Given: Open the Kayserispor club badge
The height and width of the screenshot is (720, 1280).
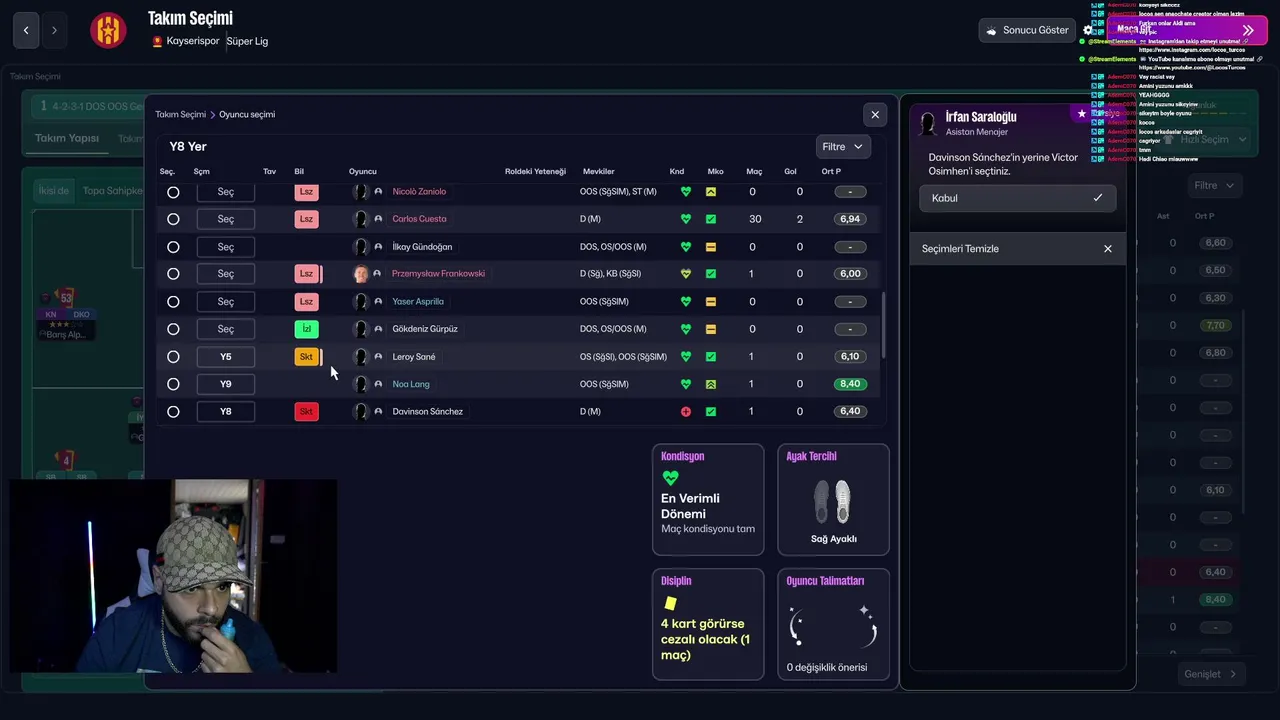Looking at the screenshot, I should (x=108, y=30).
